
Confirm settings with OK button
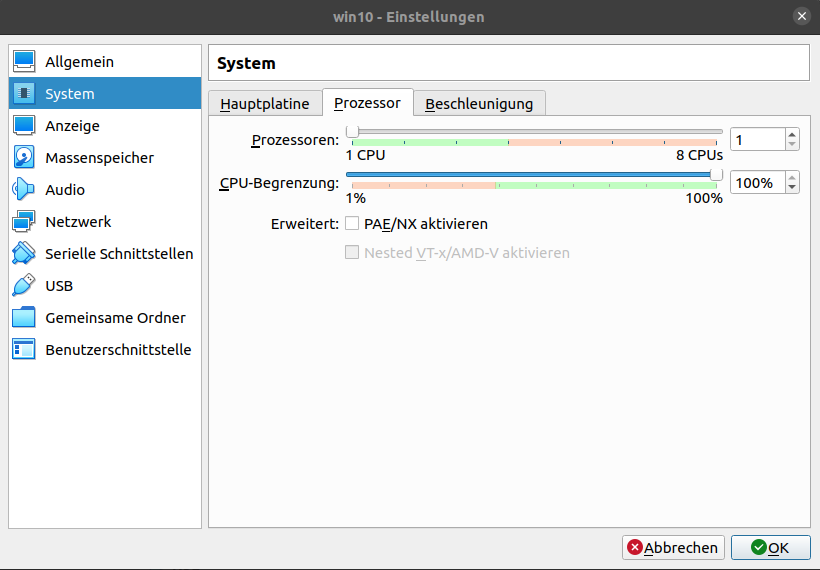click(x=770, y=548)
